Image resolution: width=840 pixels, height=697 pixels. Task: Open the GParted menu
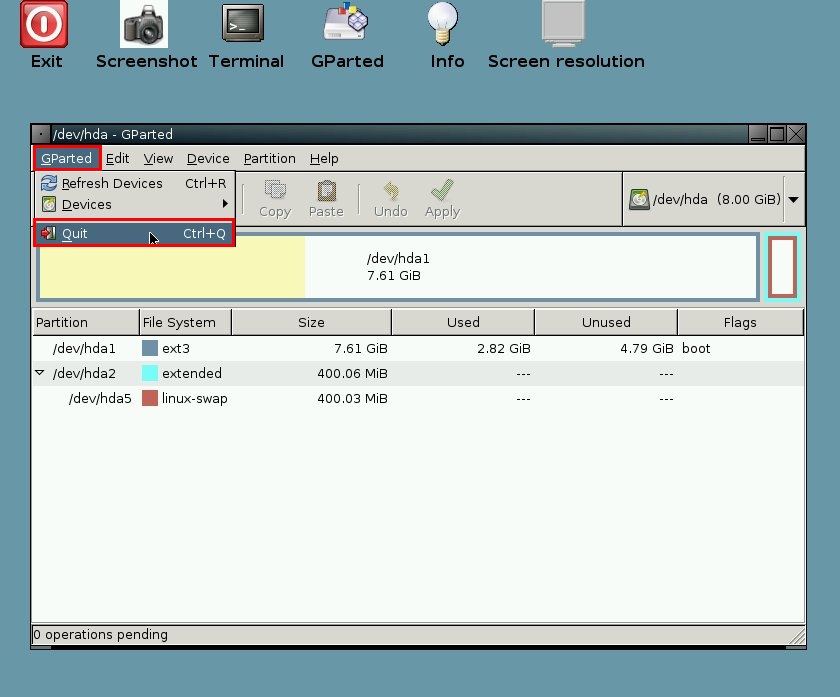point(66,159)
